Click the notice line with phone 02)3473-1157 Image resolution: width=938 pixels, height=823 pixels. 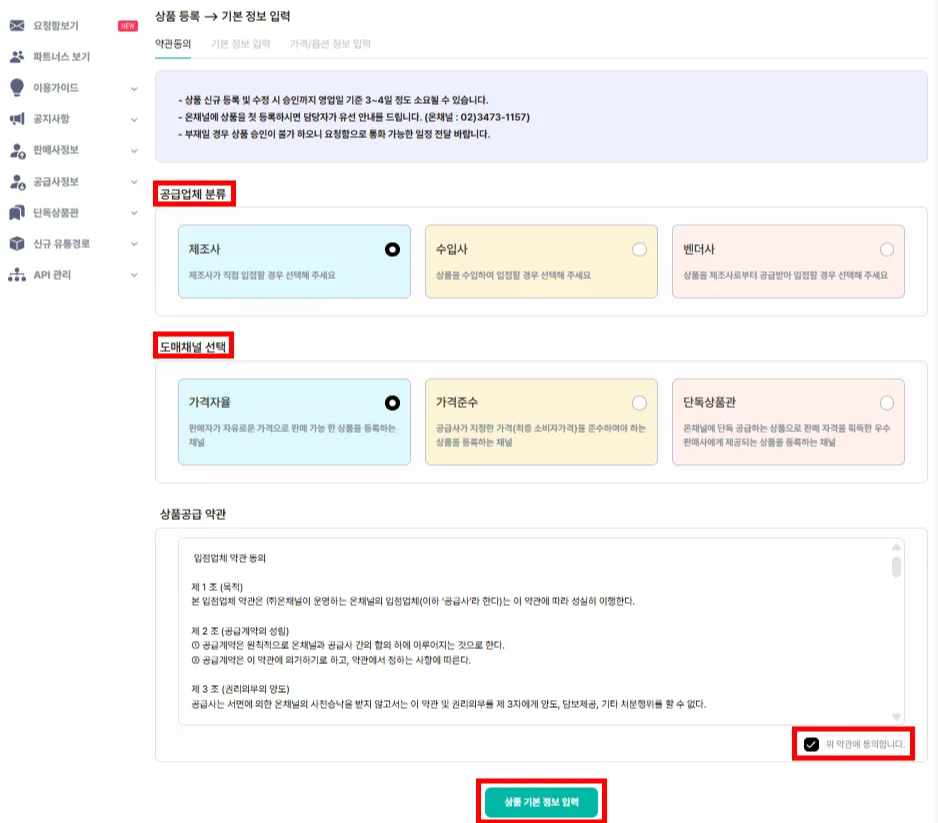click(x=354, y=117)
